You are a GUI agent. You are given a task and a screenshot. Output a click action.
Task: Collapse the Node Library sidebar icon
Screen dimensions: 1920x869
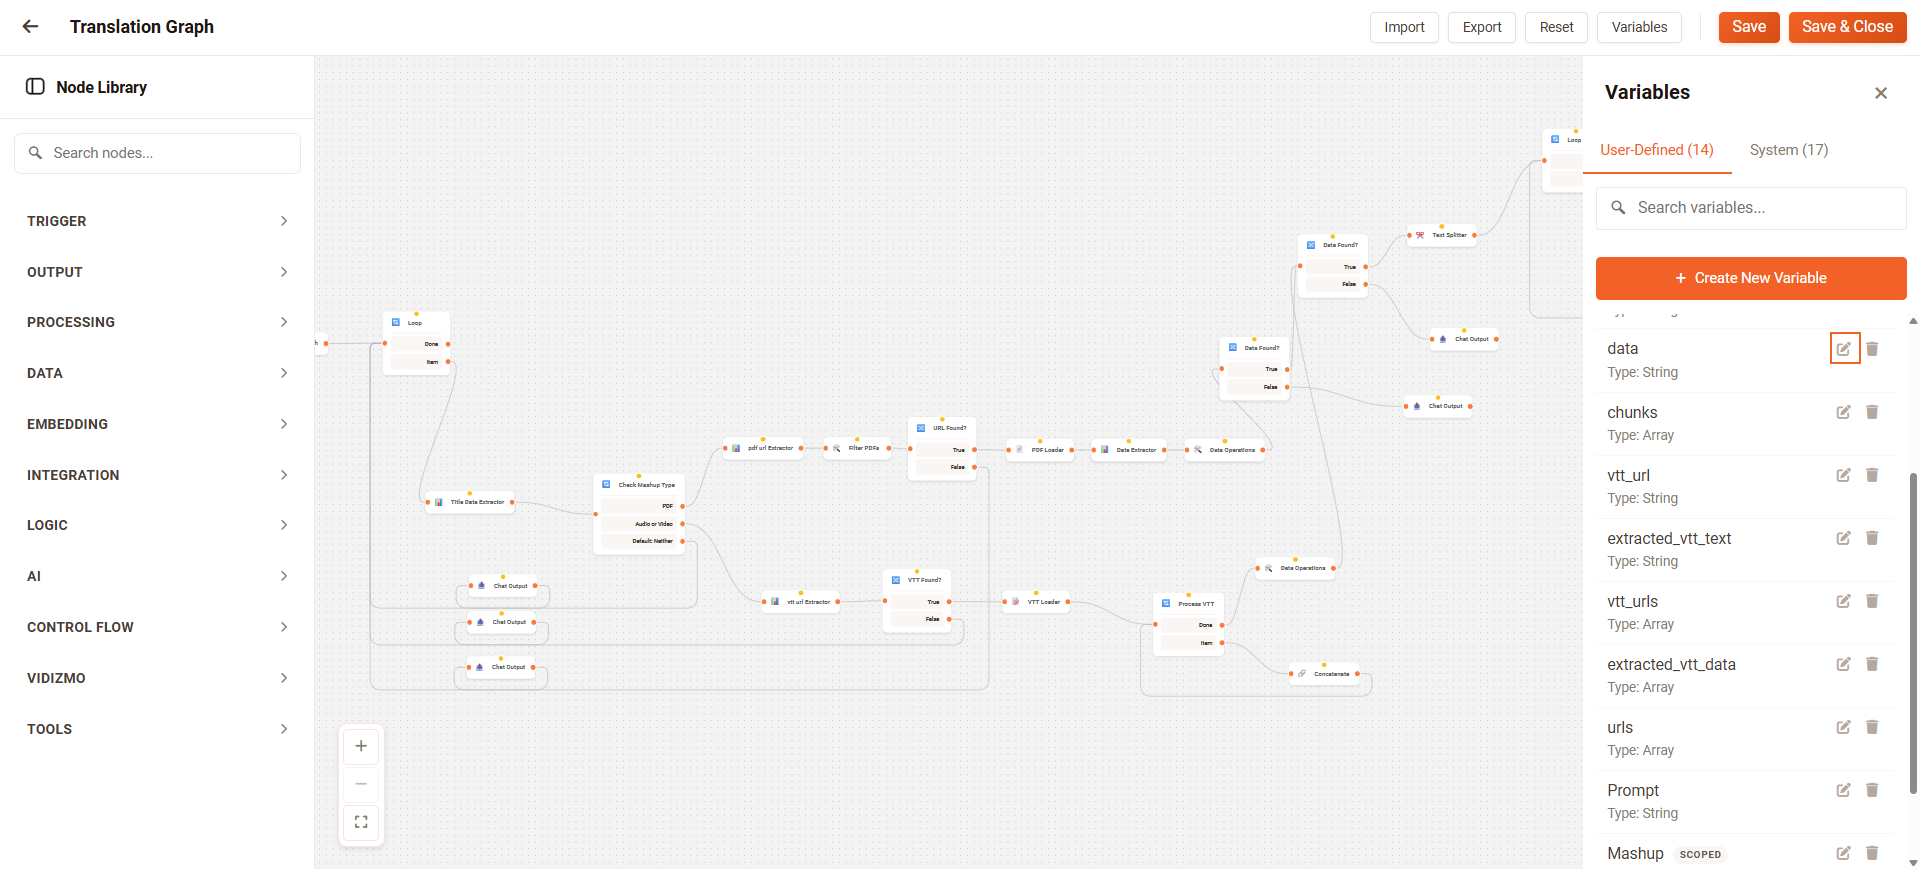(x=35, y=87)
